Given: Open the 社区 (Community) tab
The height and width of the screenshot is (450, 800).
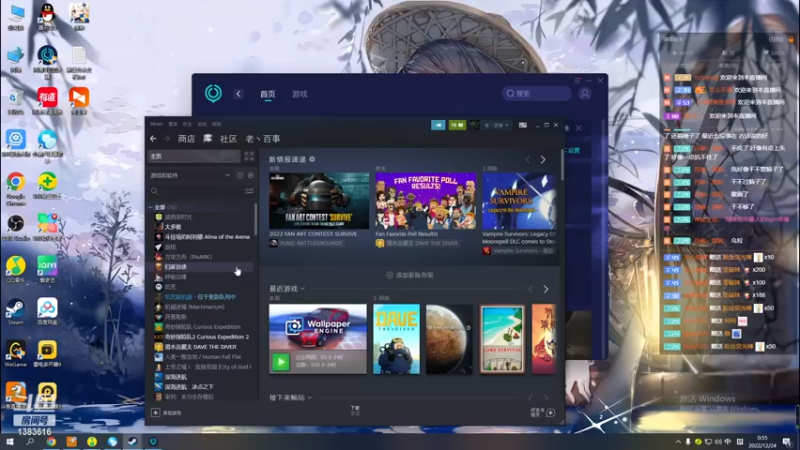Looking at the screenshot, I should (229, 139).
